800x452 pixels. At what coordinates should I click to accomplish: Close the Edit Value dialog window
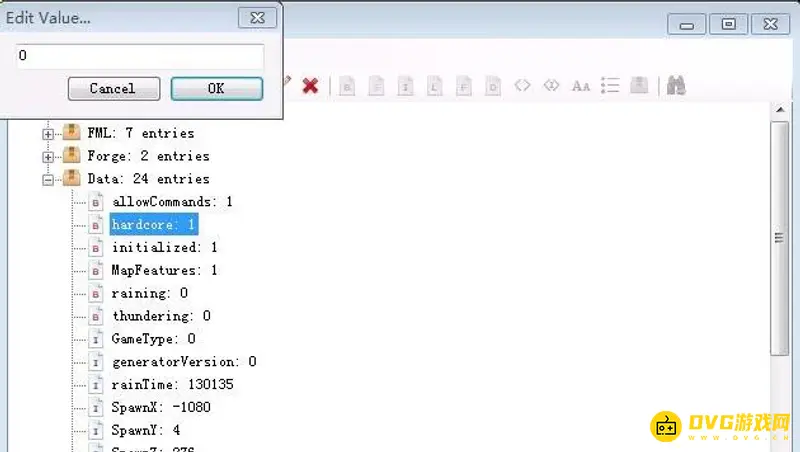(x=257, y=18)
